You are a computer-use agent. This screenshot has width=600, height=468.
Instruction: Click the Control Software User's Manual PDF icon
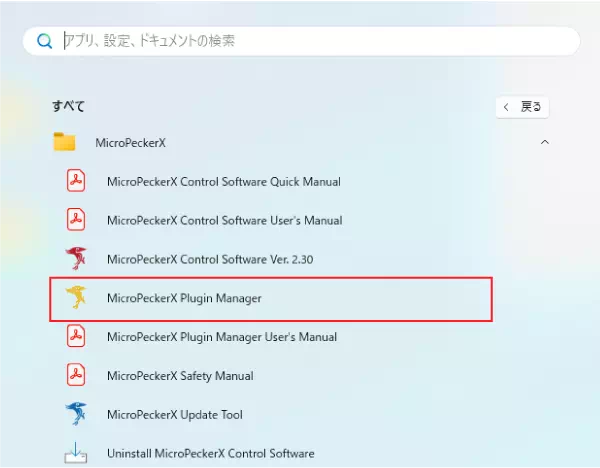[x=76, y=220]
